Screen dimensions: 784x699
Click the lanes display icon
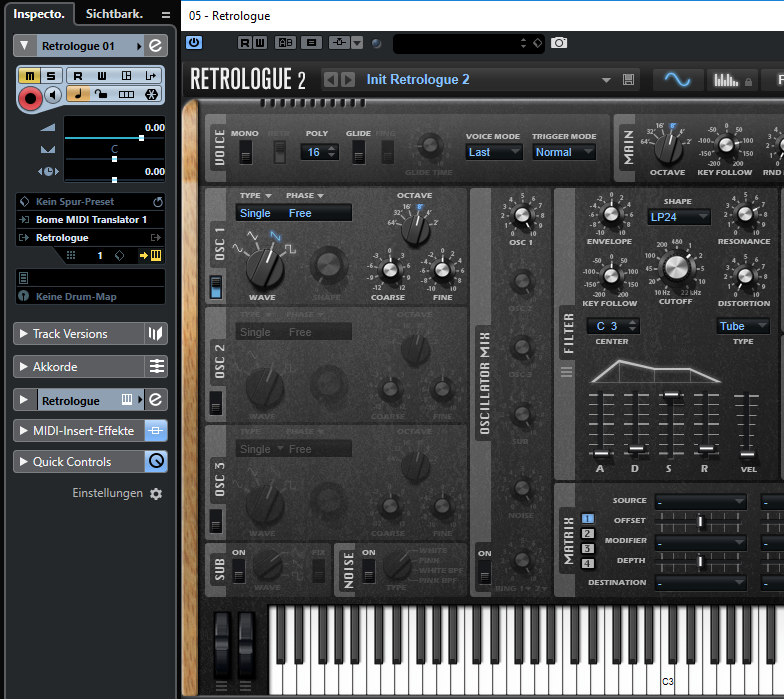[x=126, y=94]
